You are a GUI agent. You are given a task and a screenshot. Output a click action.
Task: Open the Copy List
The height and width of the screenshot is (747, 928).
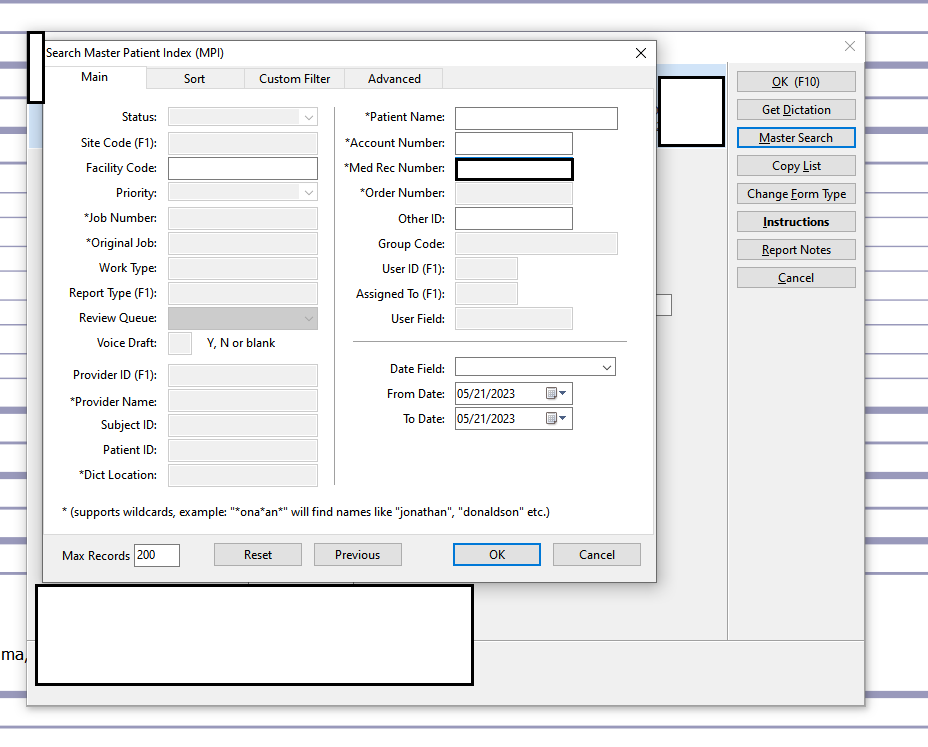pos(796,165)
